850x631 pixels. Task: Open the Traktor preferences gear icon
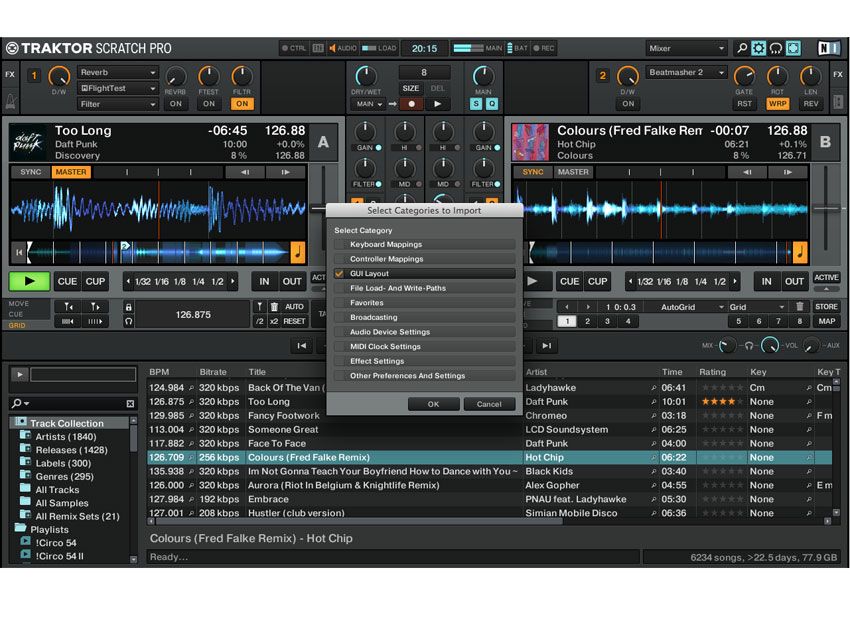pyautogui.click(x=759, y=47)
